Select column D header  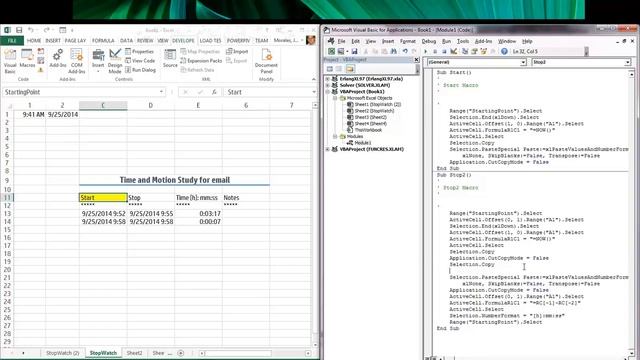coord(151,105)
